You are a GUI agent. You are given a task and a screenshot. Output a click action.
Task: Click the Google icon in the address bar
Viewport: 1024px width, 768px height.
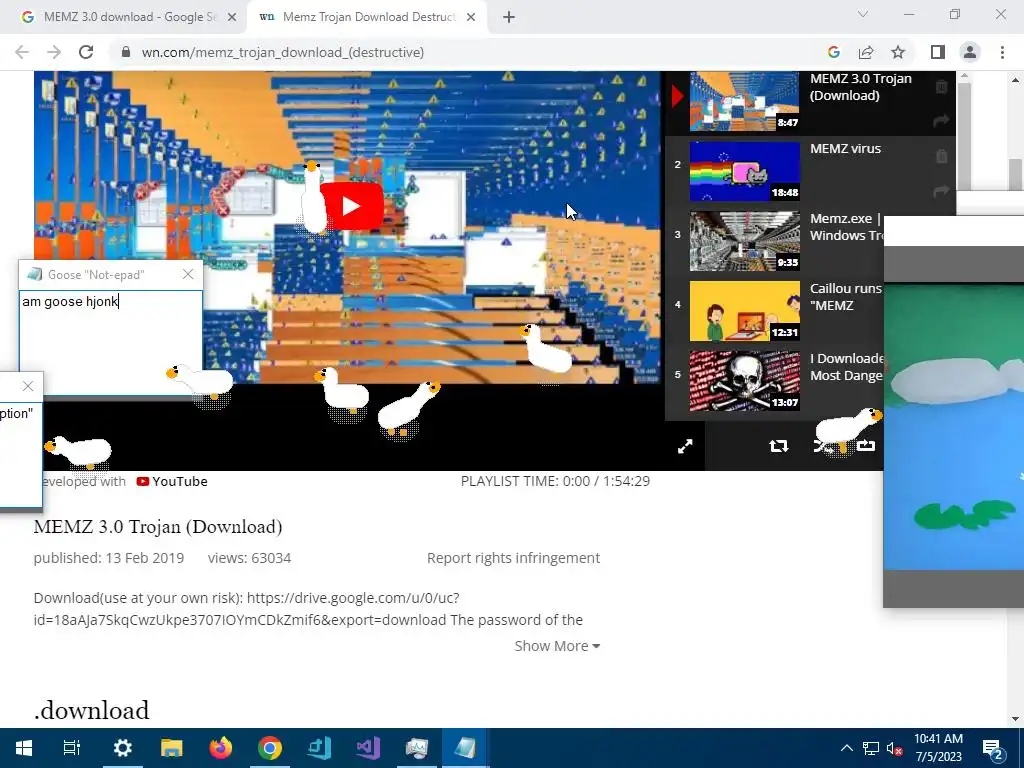tap(833, 52)
